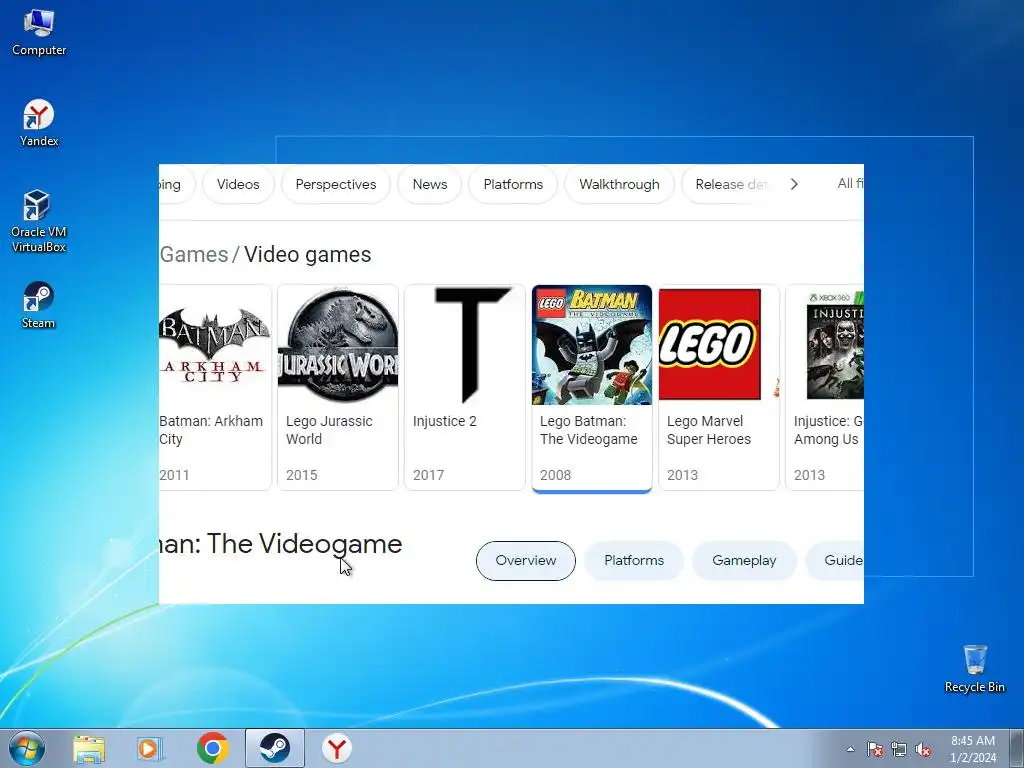The image size is (1024, 768).
Task: Open the Computer desktop icon
Action: [x=39, y=33]
